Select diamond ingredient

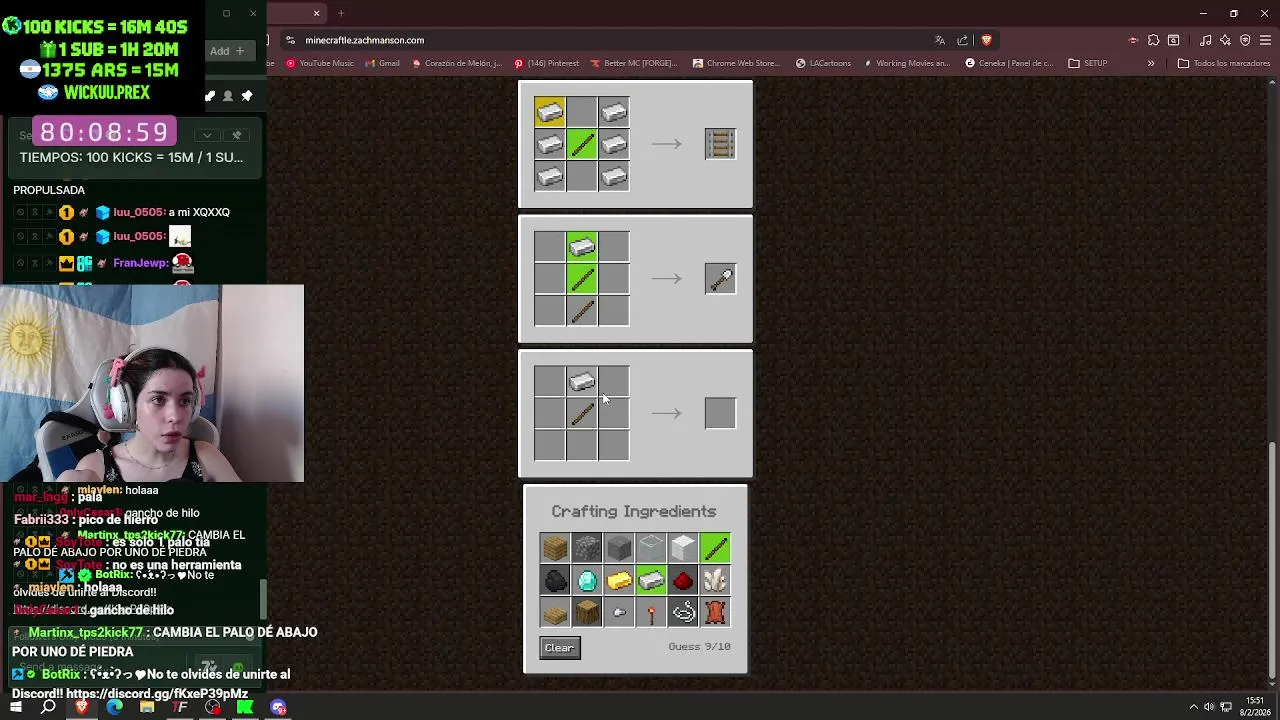pos(587,580)
